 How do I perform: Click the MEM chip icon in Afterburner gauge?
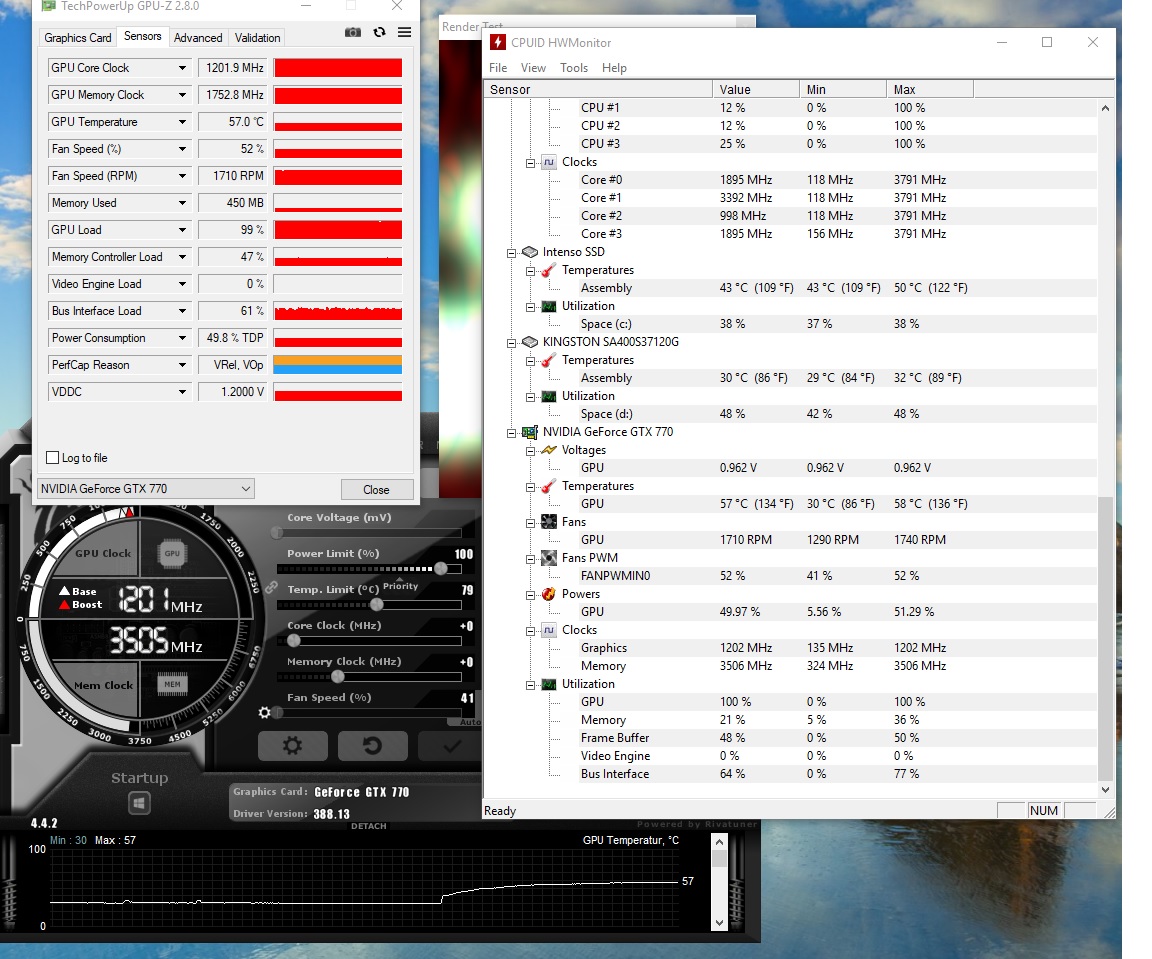[172, 684]
